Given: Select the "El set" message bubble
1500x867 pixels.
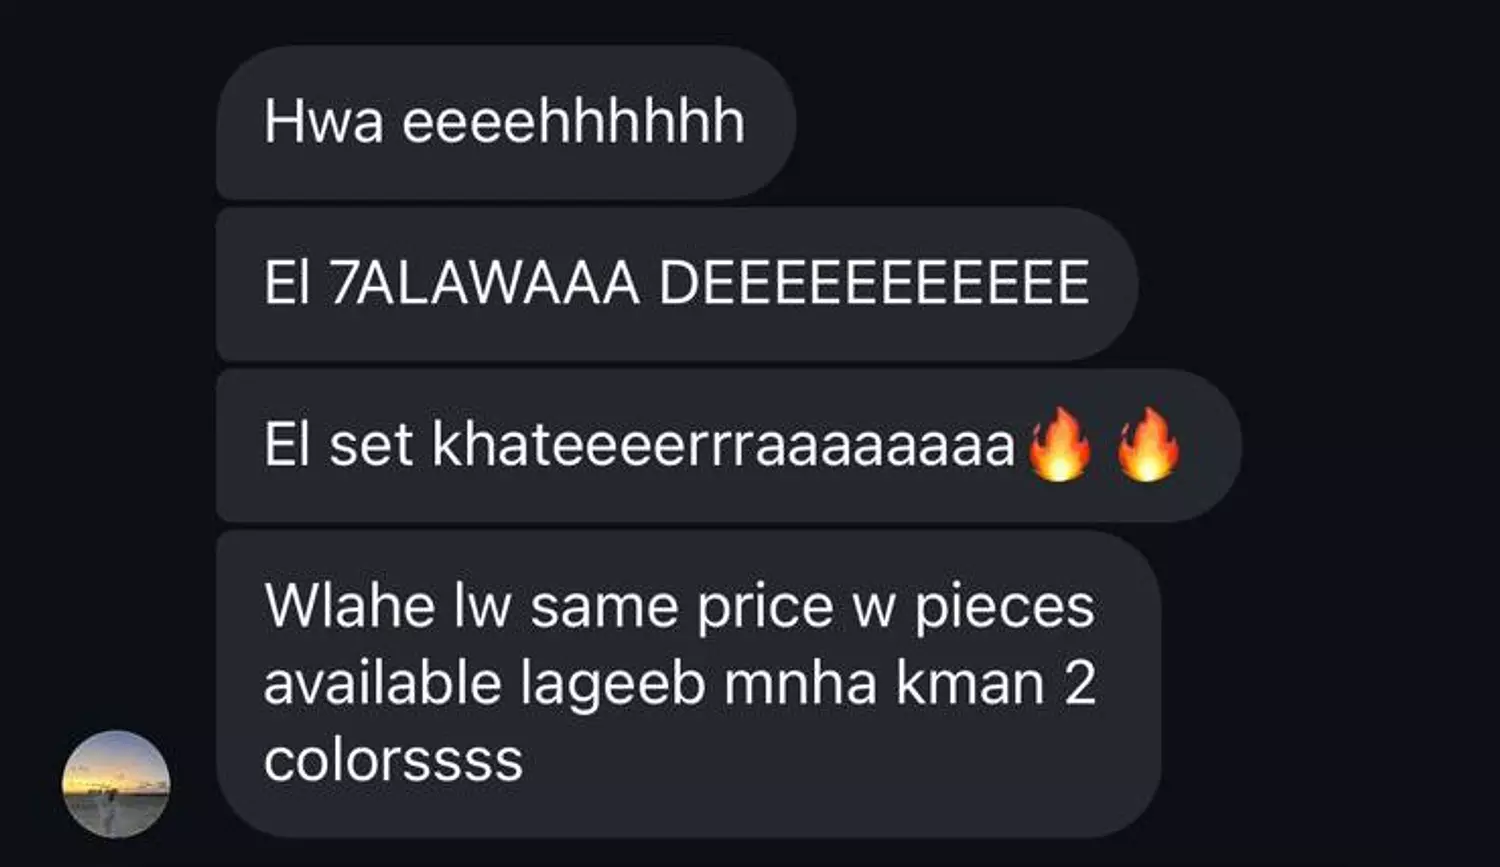Looking at the screenshot, I should pyautogui.click(x=729, y=445).
